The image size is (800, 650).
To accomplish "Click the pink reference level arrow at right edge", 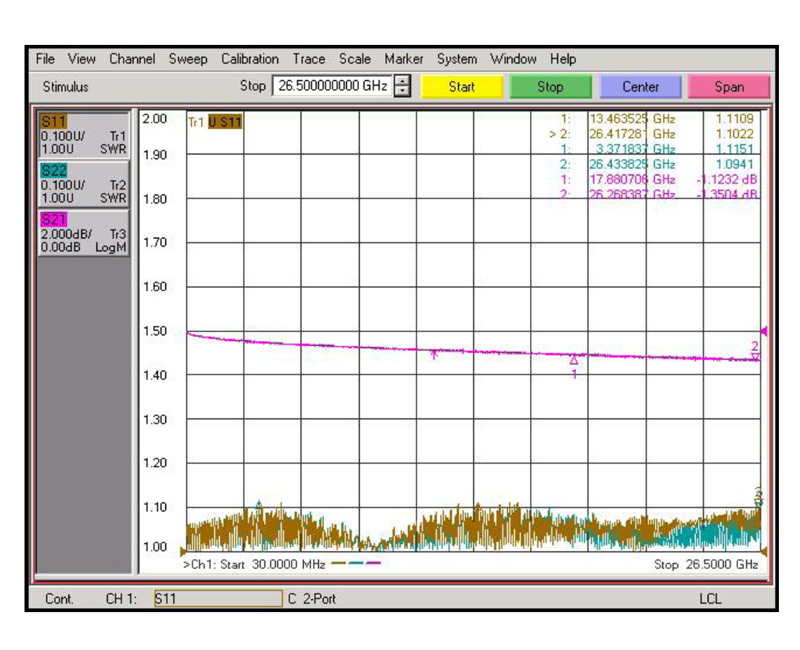I will [x=764, y=331].
